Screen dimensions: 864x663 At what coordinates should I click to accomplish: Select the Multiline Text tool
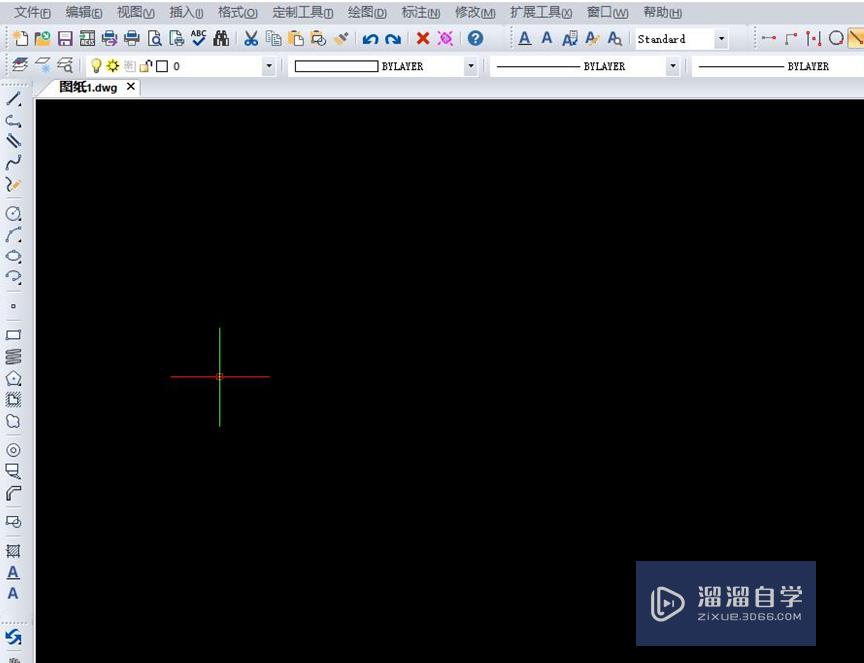pyautogui.click(x=13, y=573)
